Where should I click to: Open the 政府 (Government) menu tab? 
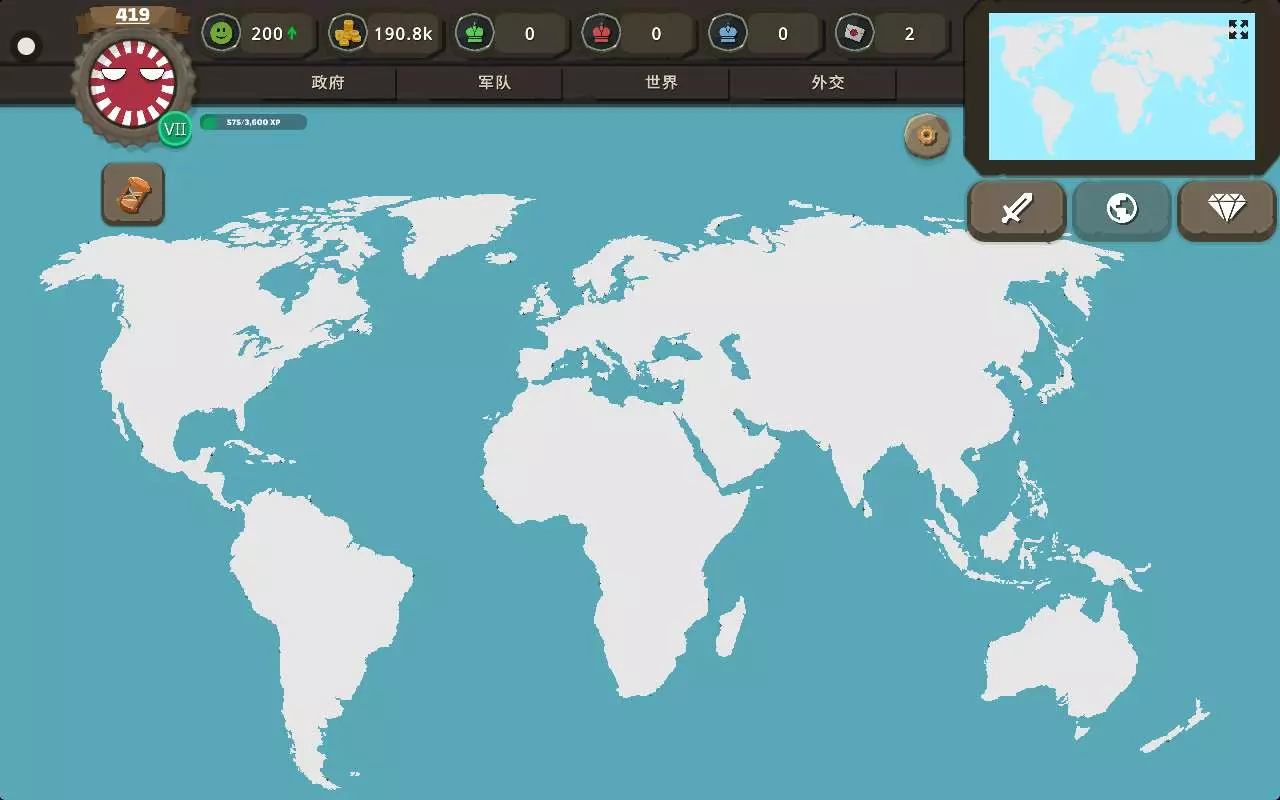coord(328,83)
